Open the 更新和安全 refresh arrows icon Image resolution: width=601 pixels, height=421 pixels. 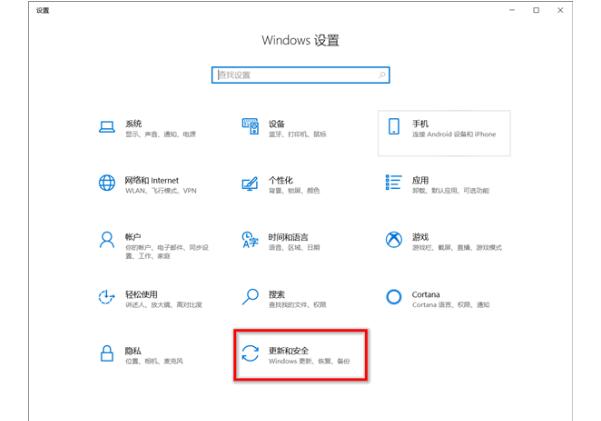click(250, 354)
